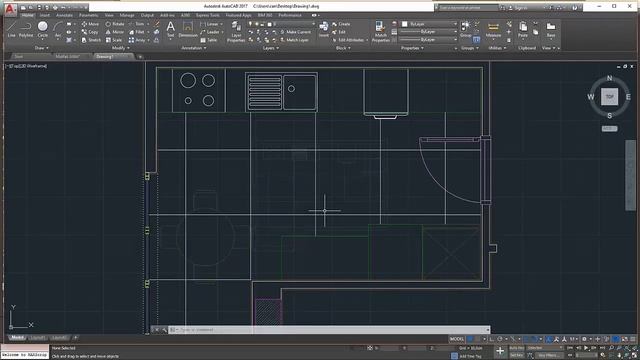The height and width of the screenshot is (360, 640).
Task: Click the Group objects tool
Action: 465,29
